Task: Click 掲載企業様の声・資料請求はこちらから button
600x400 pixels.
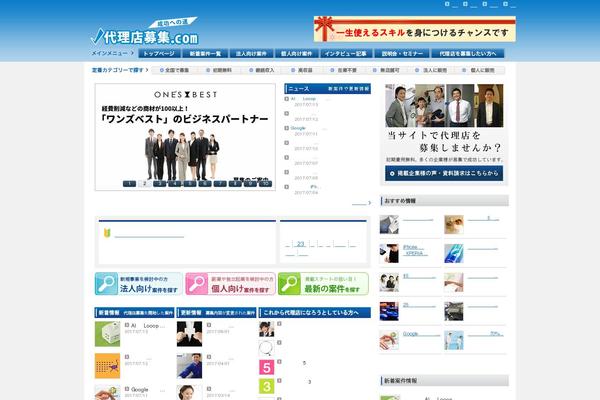Action: point(444,173)
